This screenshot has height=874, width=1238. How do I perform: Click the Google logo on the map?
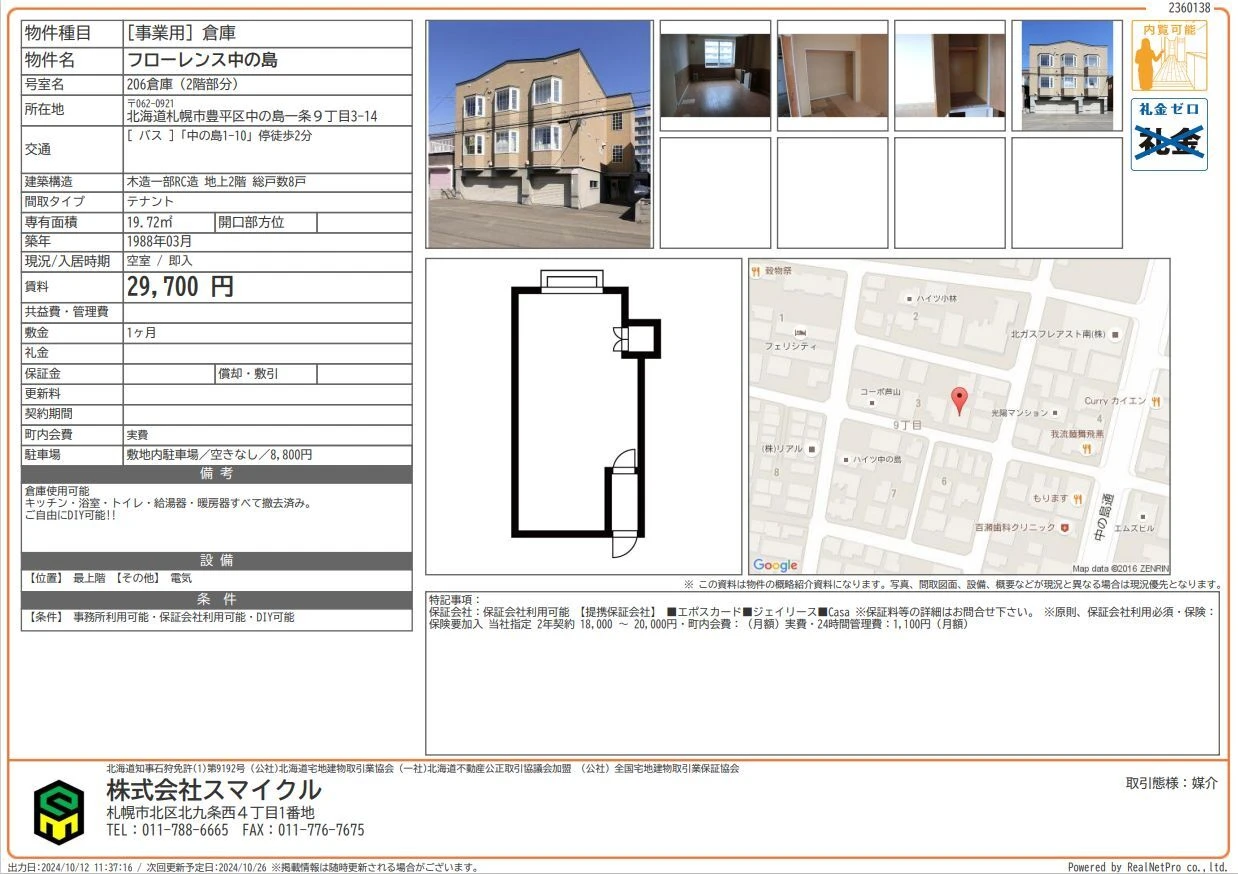tap(776, 565)
